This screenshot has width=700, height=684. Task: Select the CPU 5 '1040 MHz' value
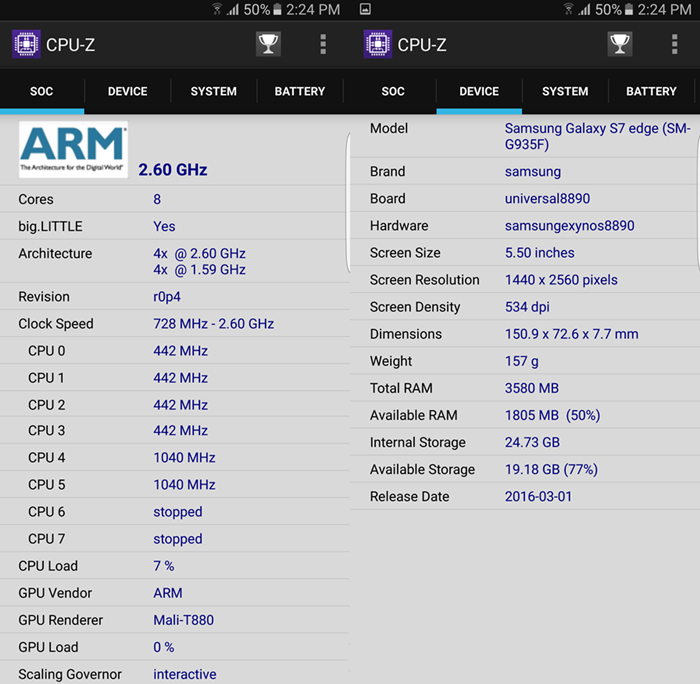[x=184, y=485]
